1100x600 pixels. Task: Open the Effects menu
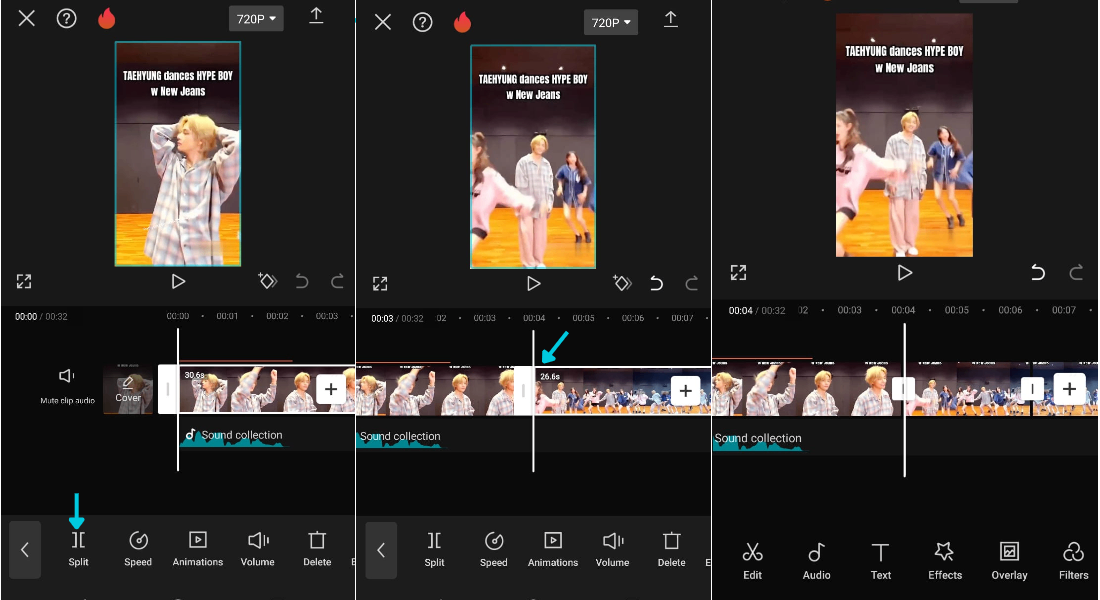[945, 561]
